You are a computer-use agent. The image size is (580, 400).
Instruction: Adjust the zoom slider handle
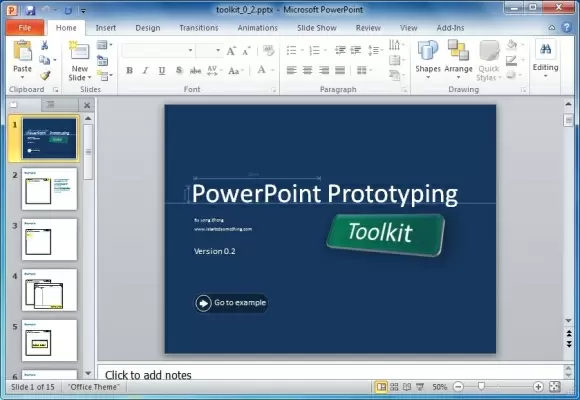481,387
